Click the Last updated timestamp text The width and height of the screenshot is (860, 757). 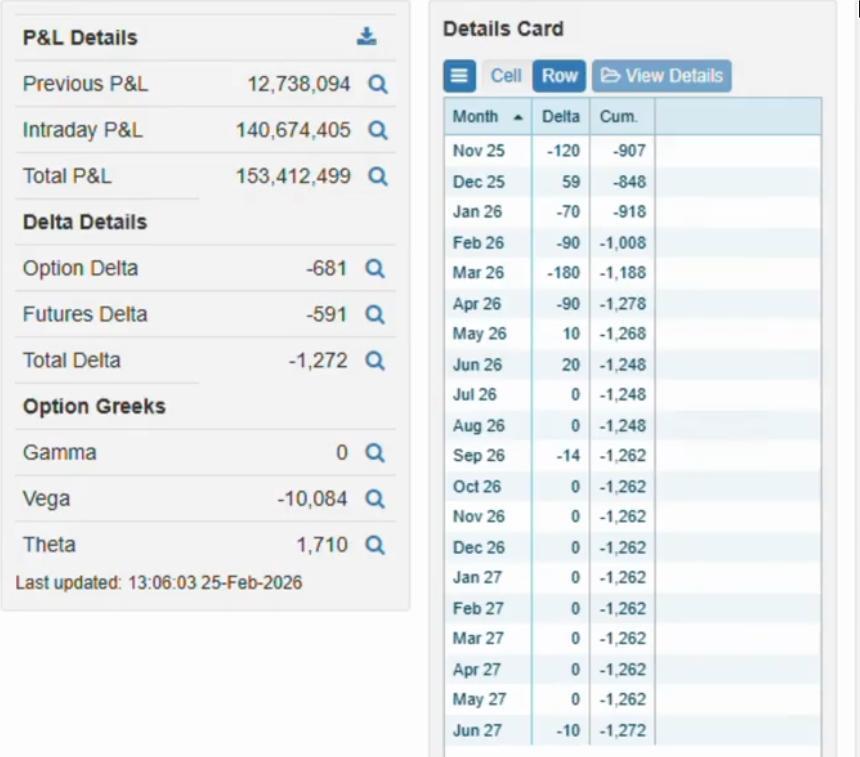159,582
